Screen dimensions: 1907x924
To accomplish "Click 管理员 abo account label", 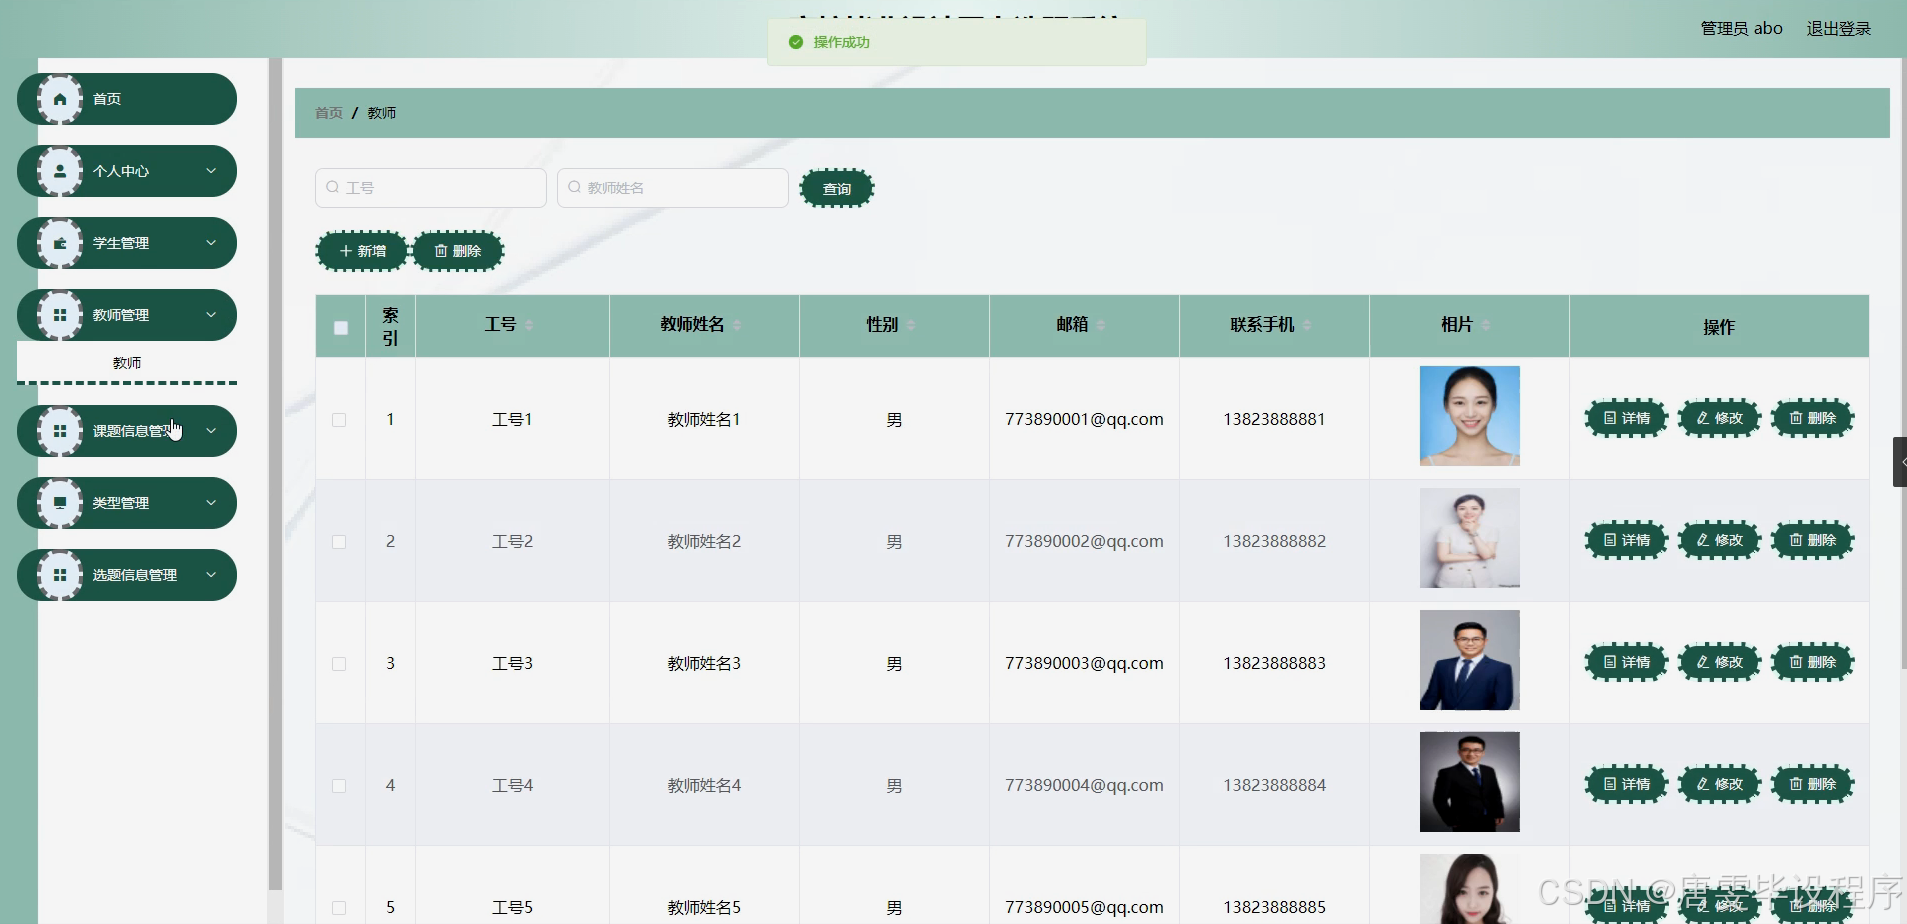I will (x=1741, y=28).
